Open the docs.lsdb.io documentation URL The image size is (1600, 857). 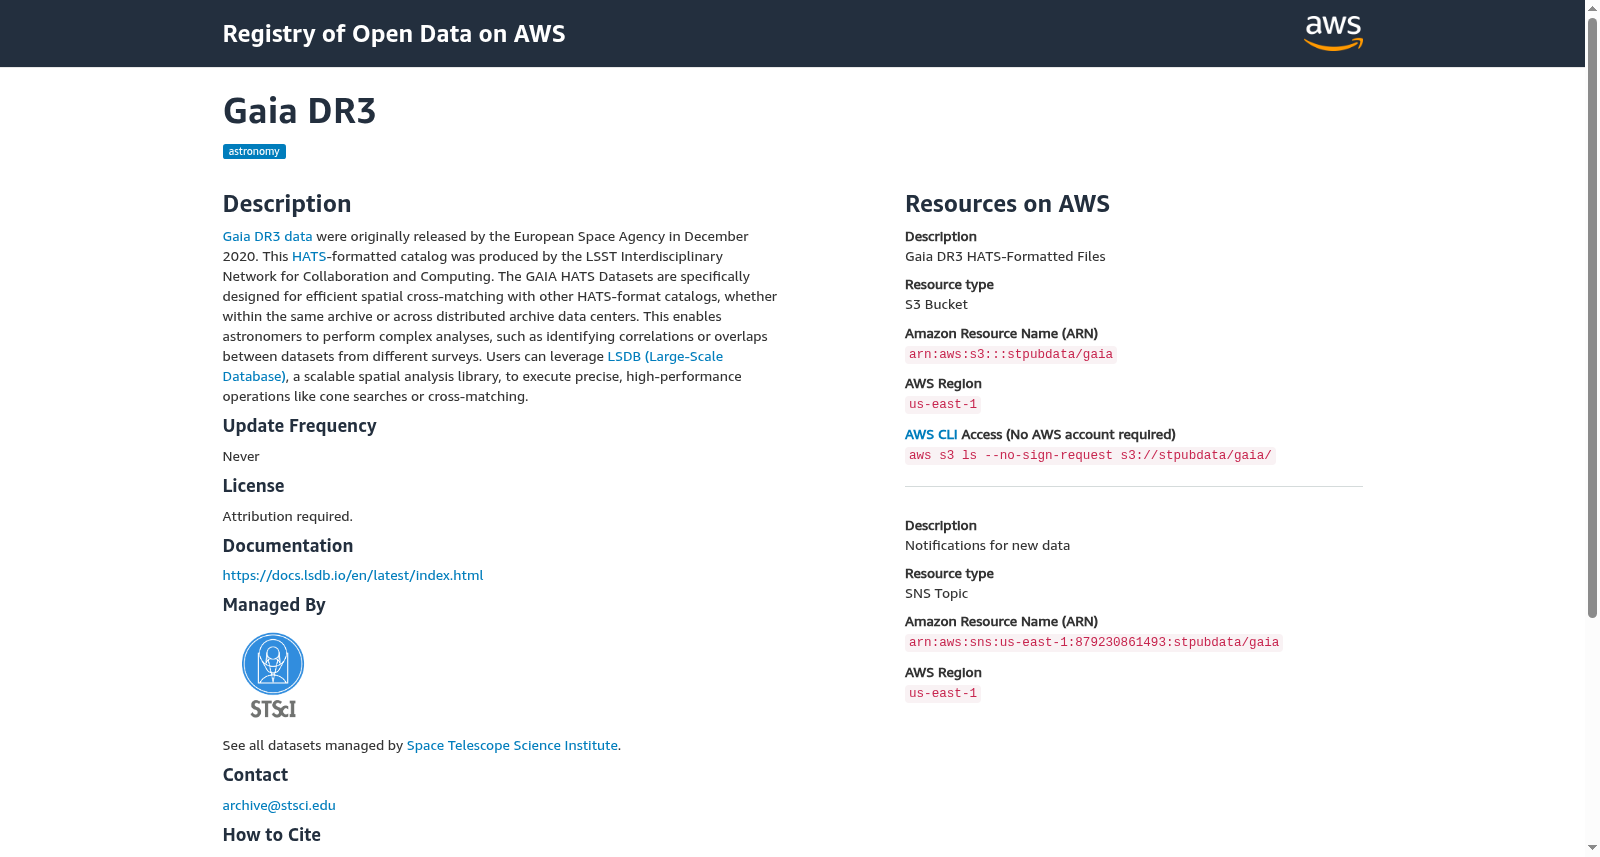[x=353, y=576]
